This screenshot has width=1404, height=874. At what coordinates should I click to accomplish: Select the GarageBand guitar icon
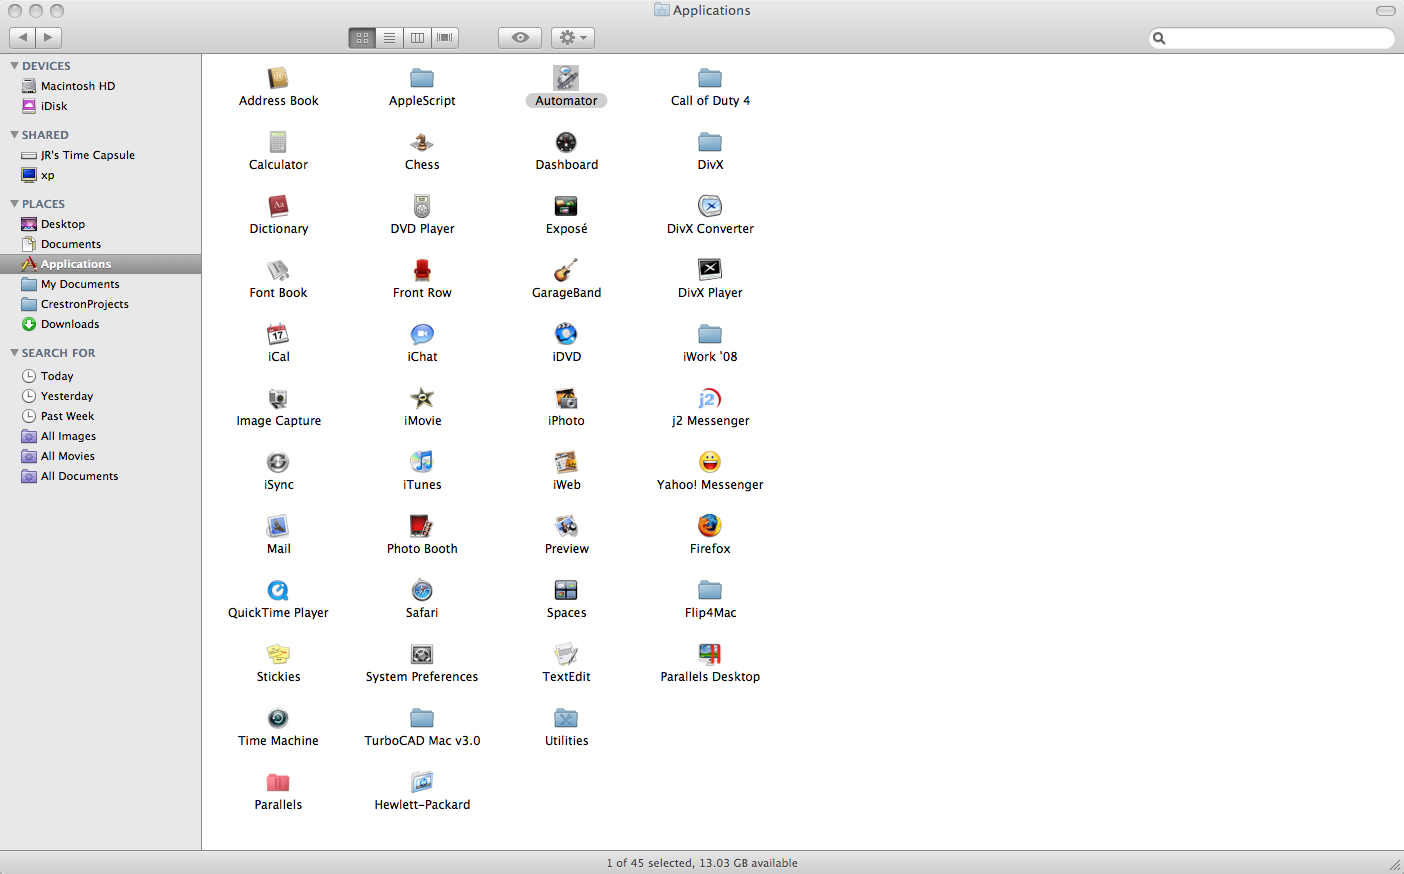(x=566, y=270)
